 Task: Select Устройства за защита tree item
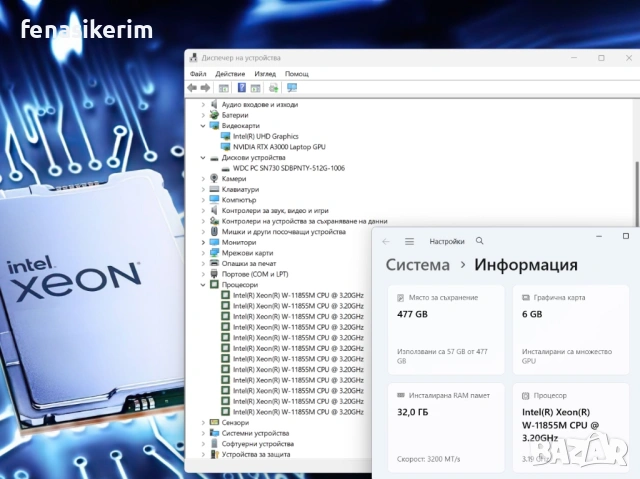click(x=256, y=455)
